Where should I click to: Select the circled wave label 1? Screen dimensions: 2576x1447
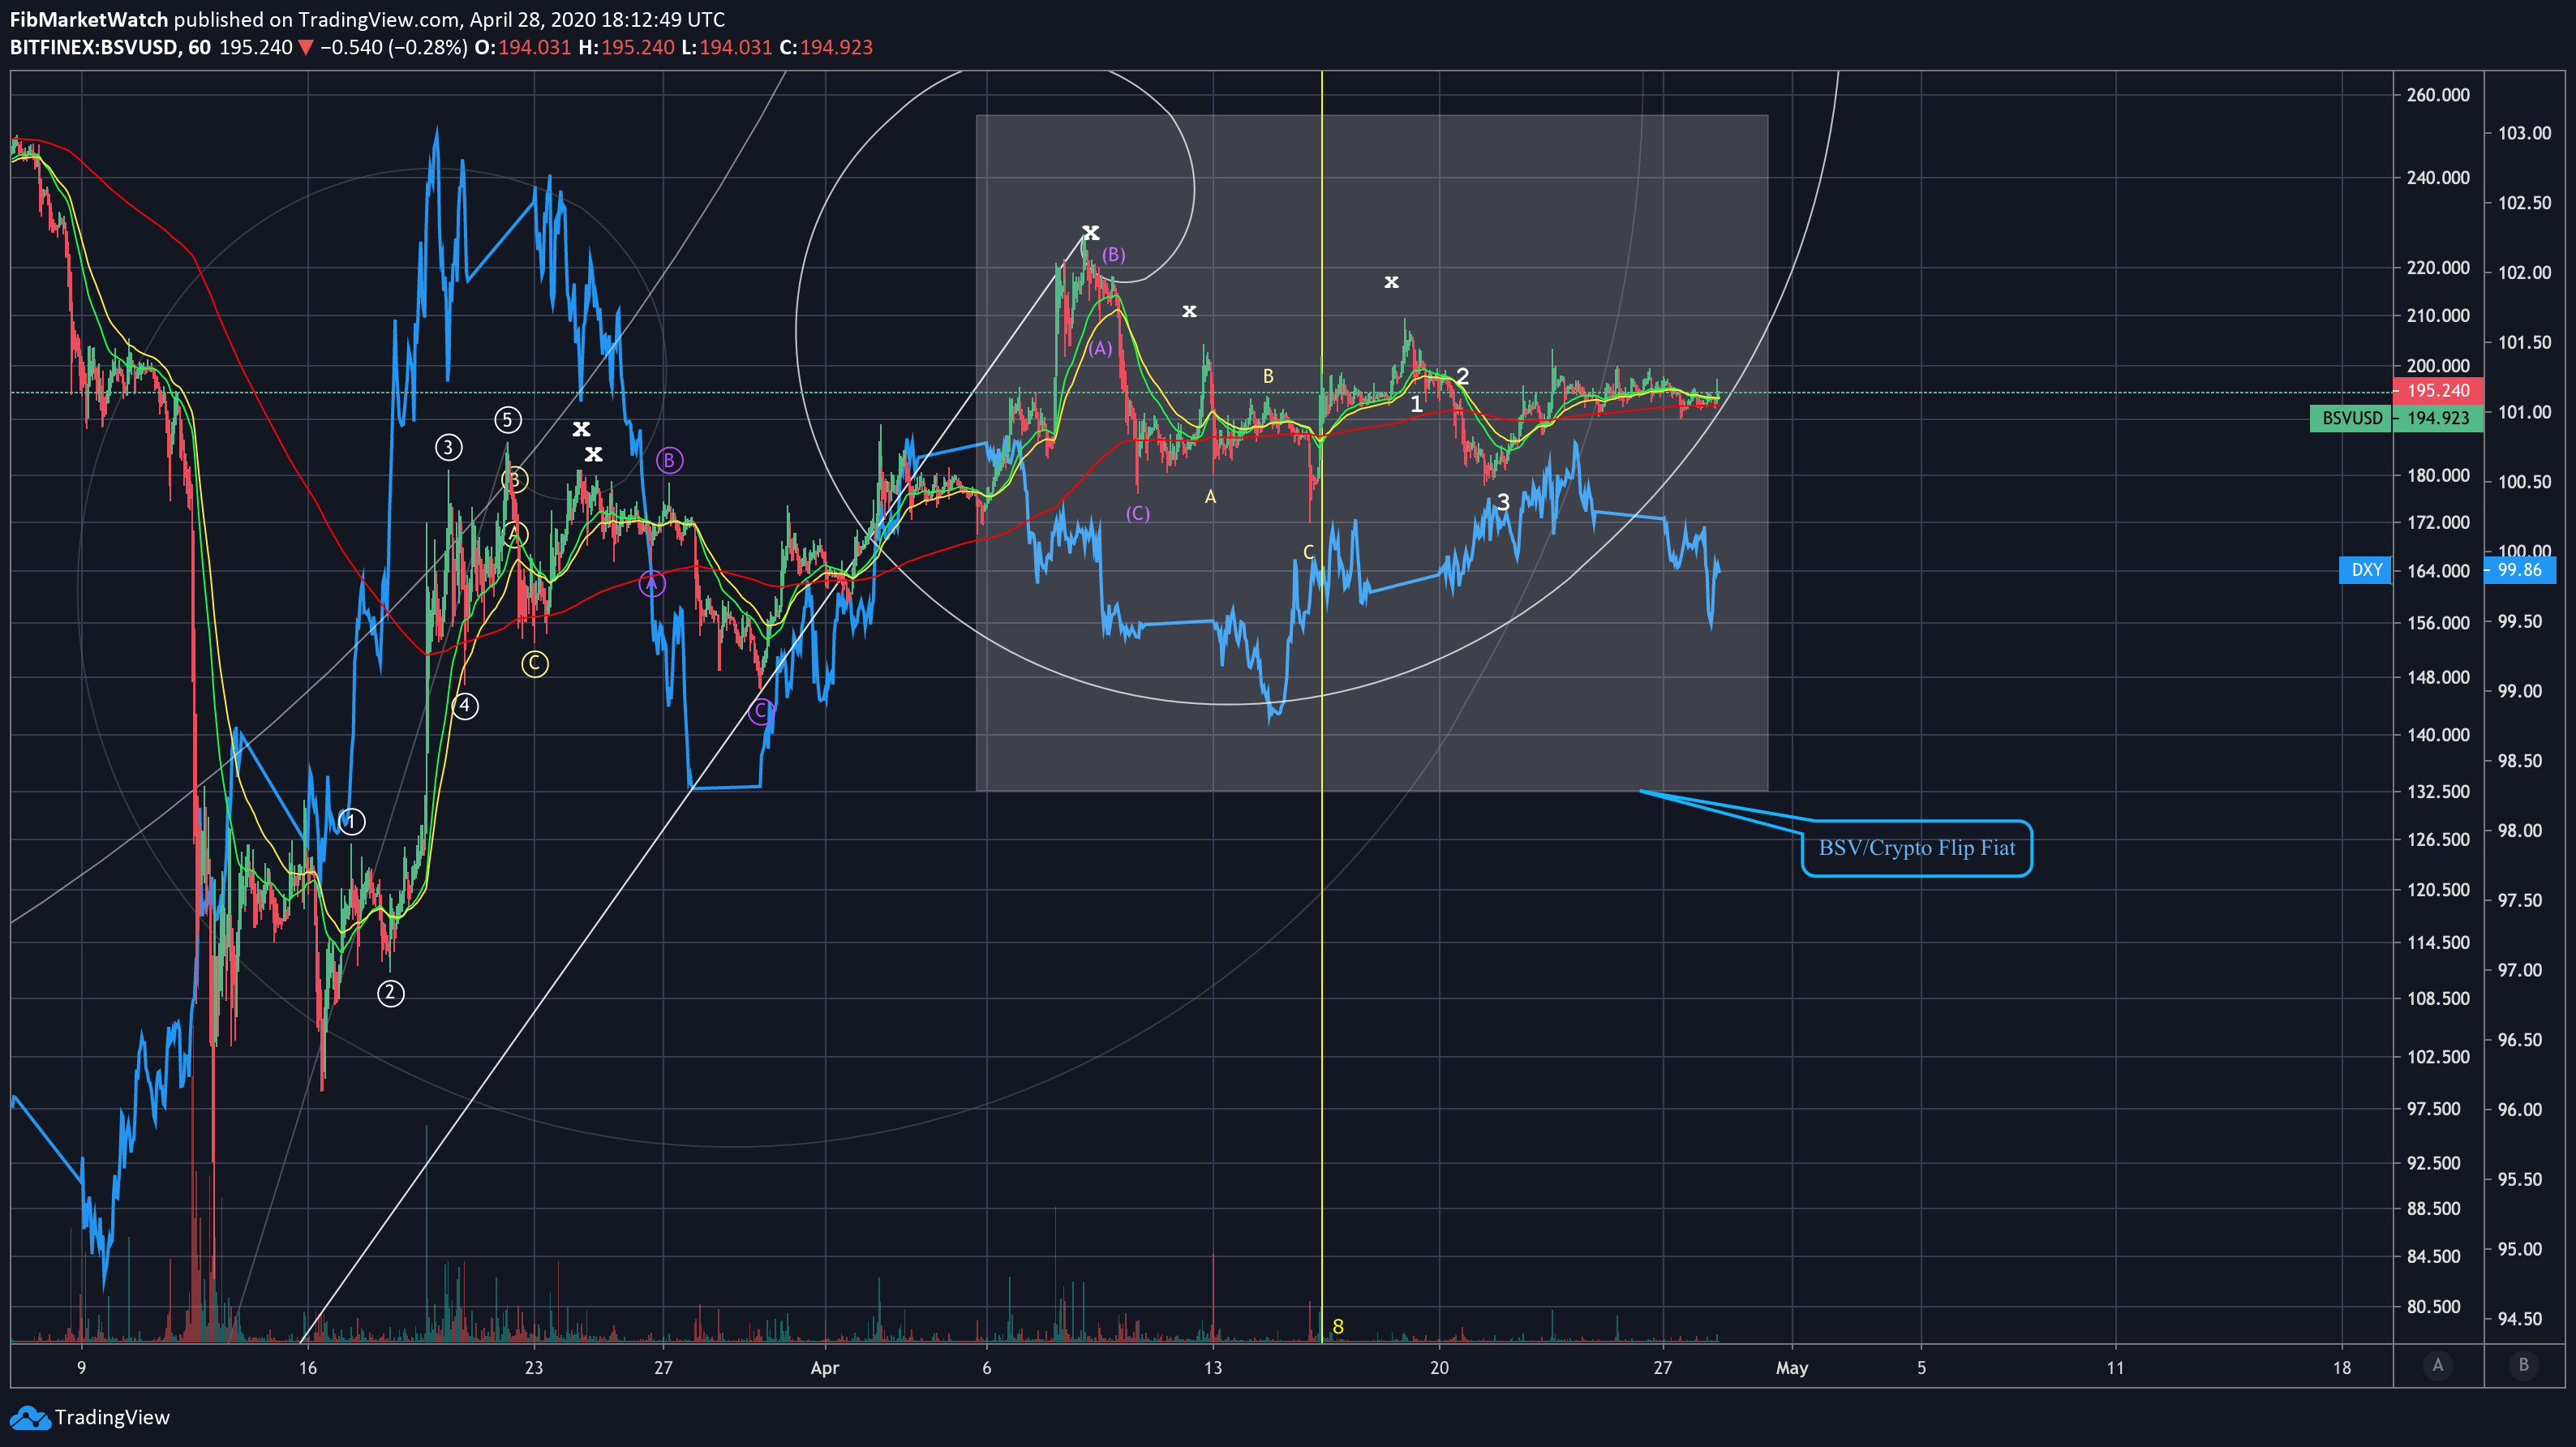click(351, 822)
